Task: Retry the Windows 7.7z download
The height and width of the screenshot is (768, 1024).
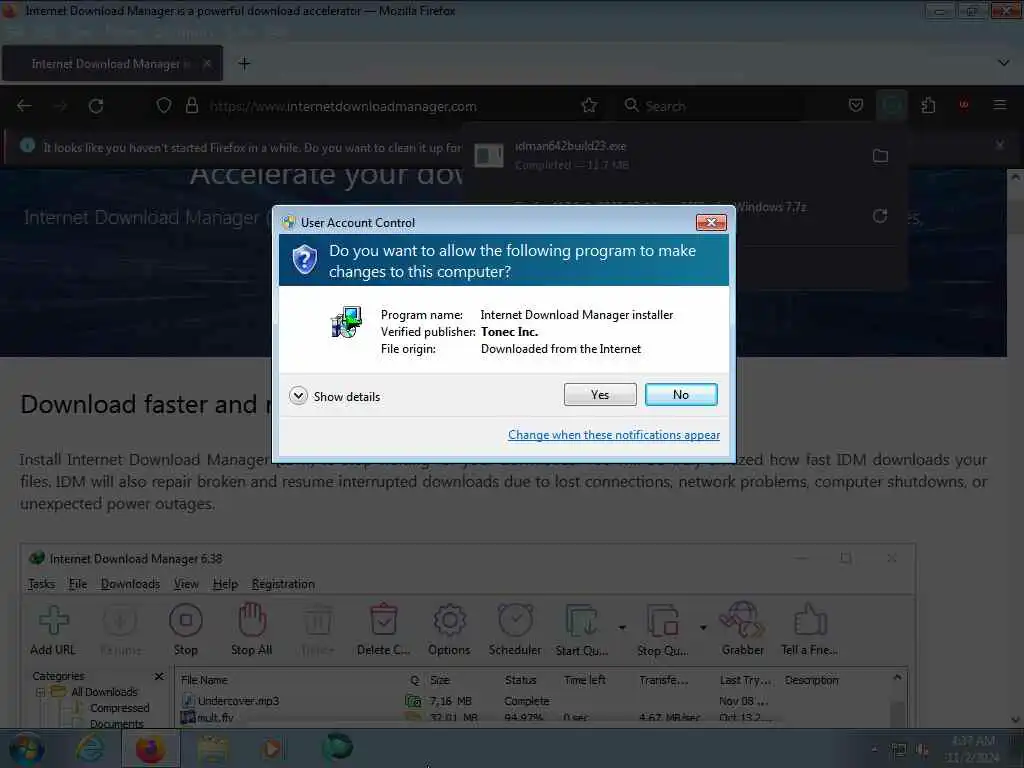Action: click(880, 216)
